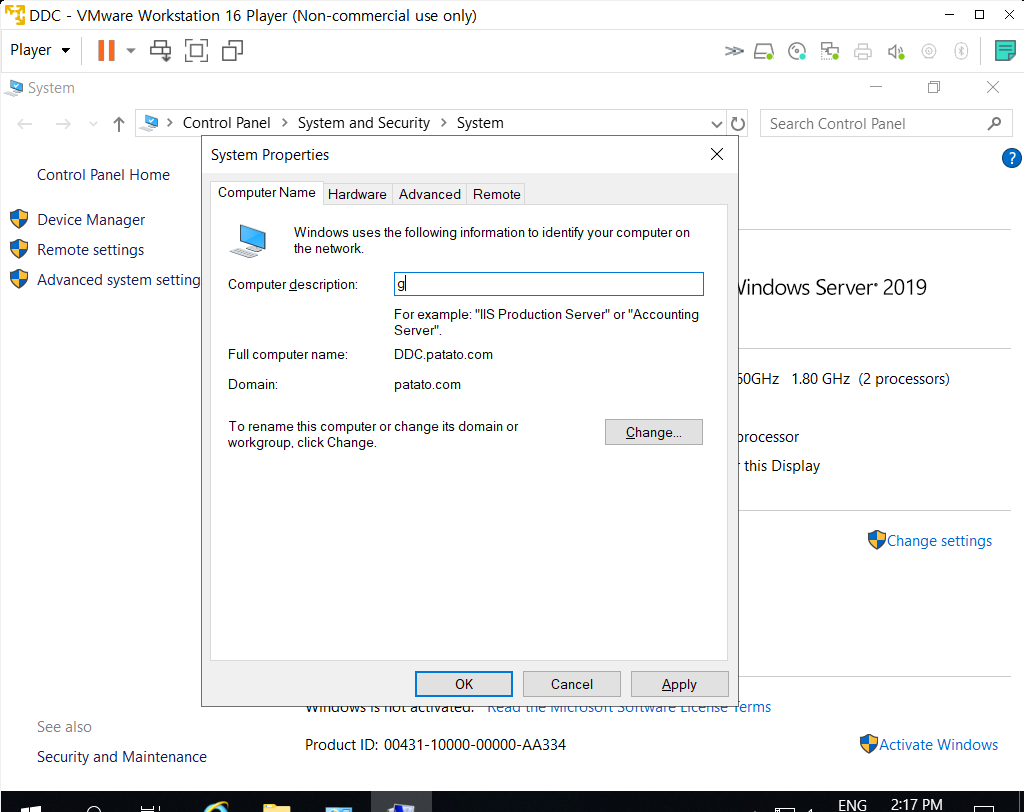Click the computer icon in the address bar
Screen dimensions: 1024x812
[151, 123]
